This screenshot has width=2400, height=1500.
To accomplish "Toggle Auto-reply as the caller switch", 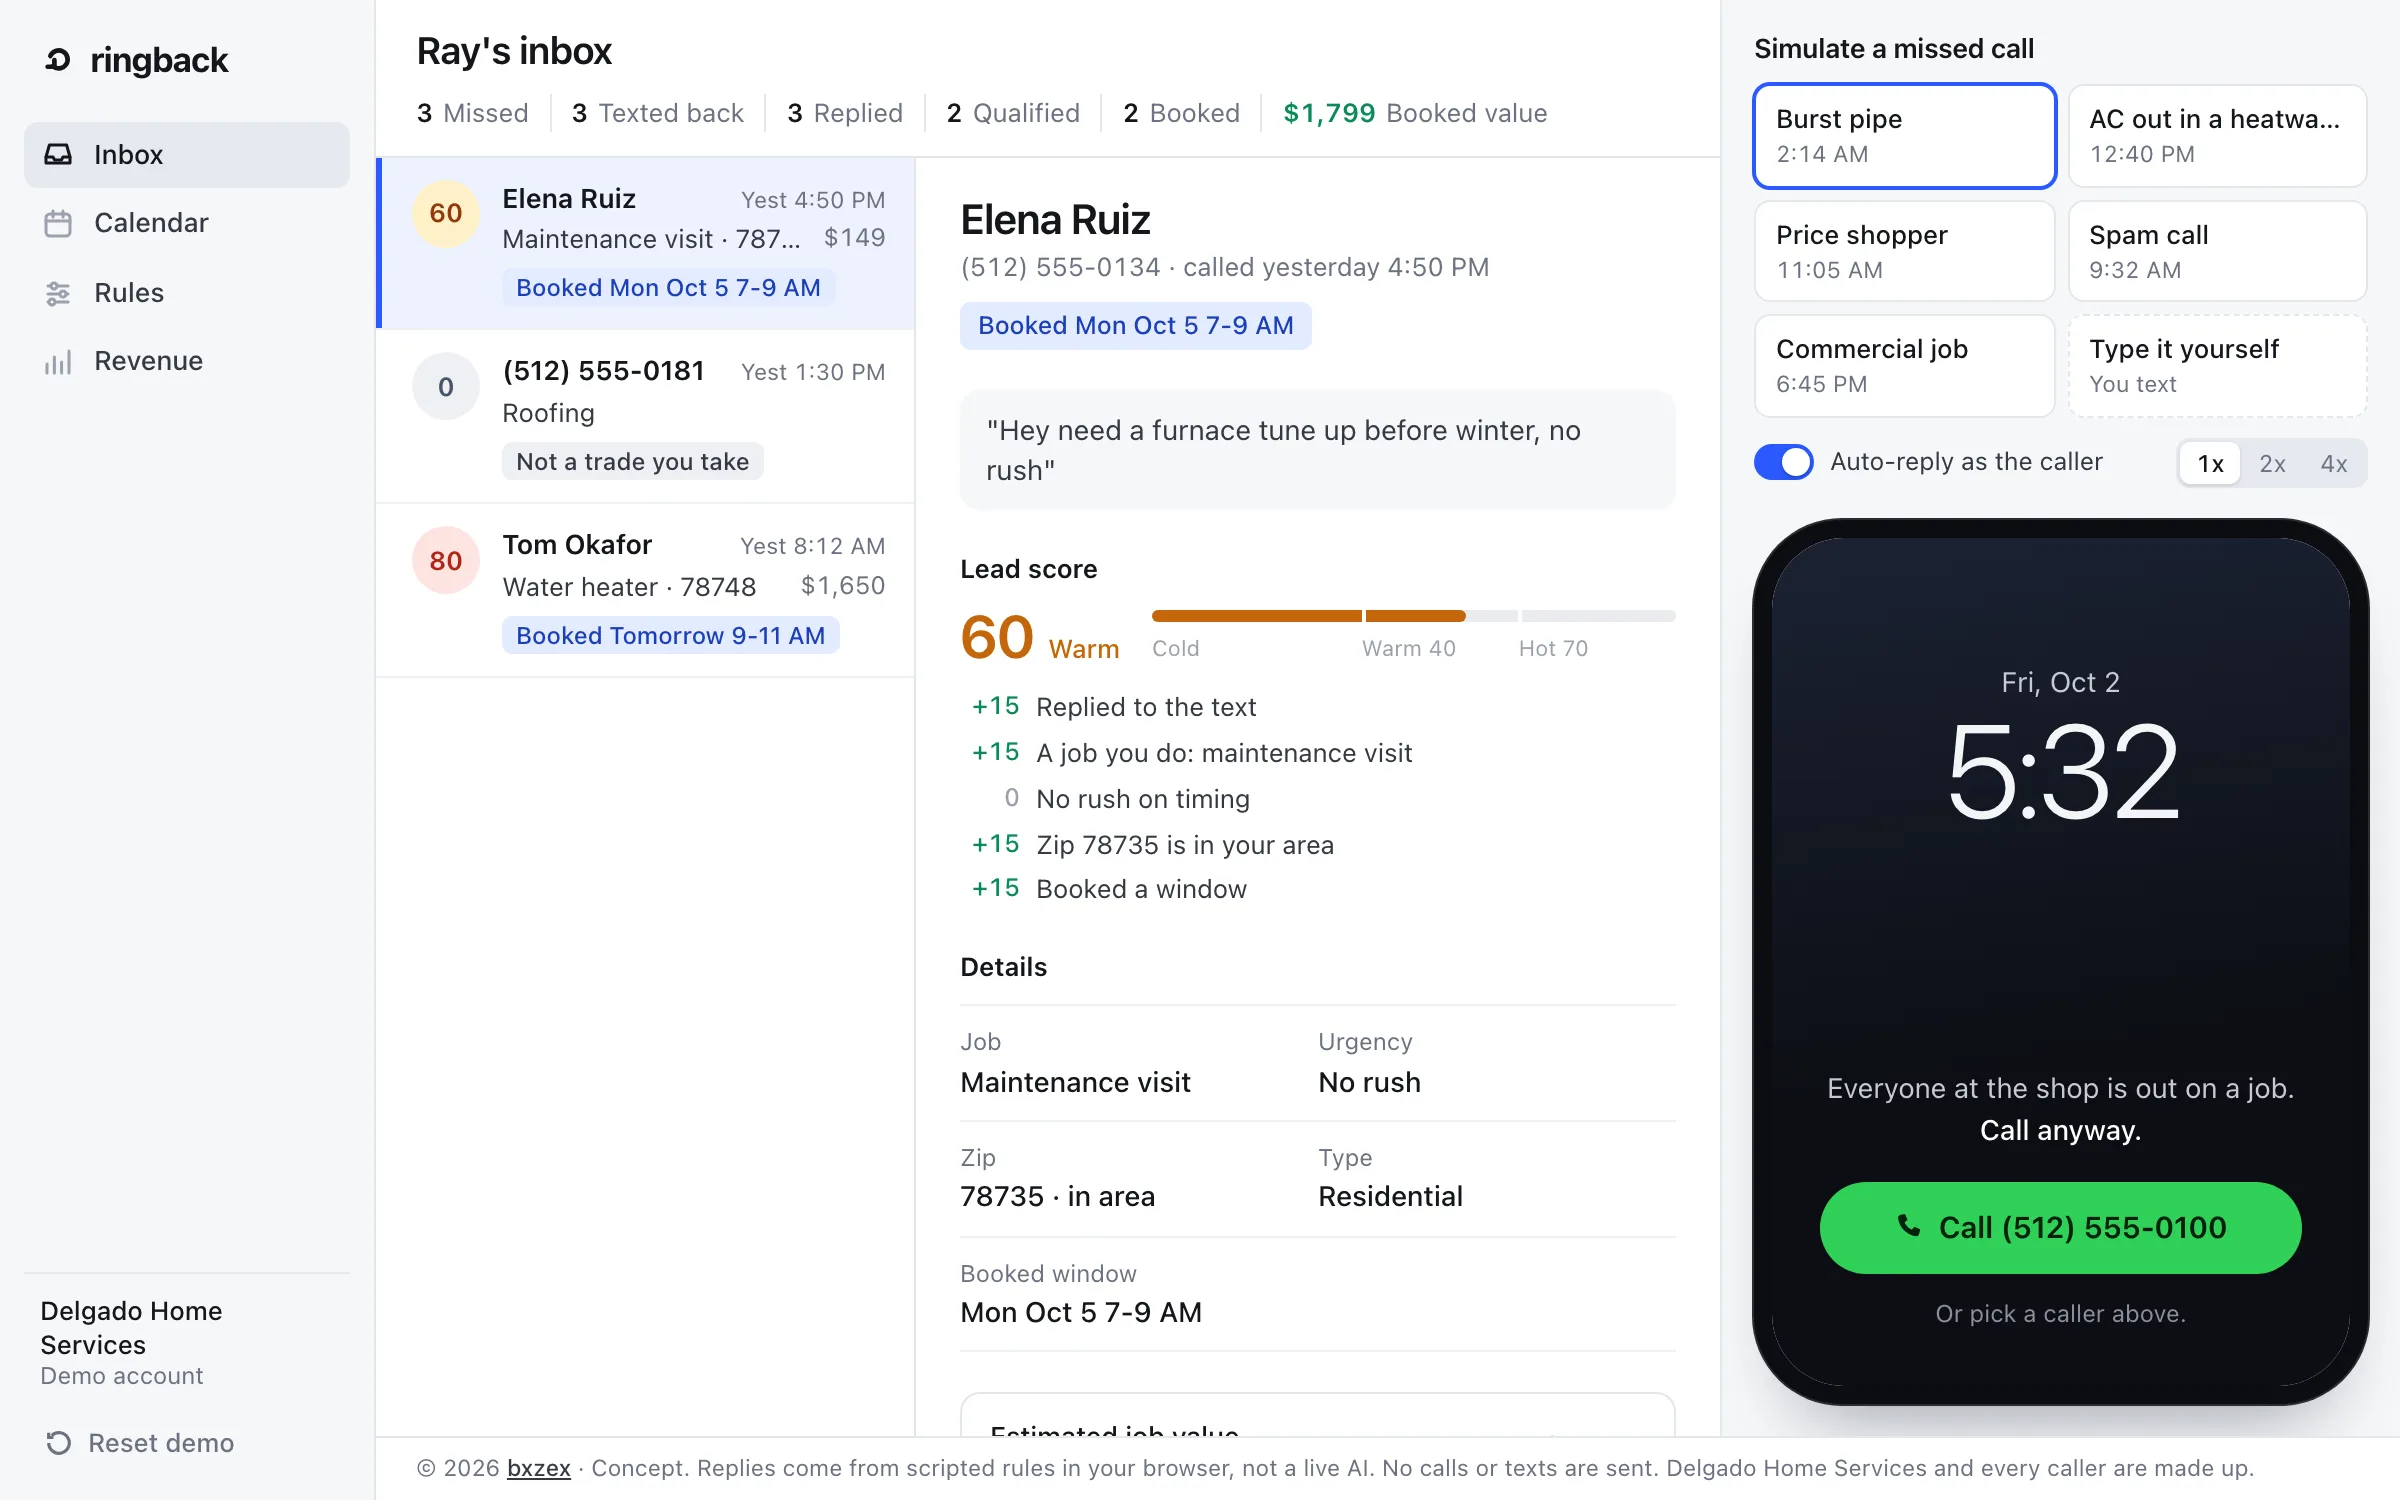I will (x=1783, y=462).
